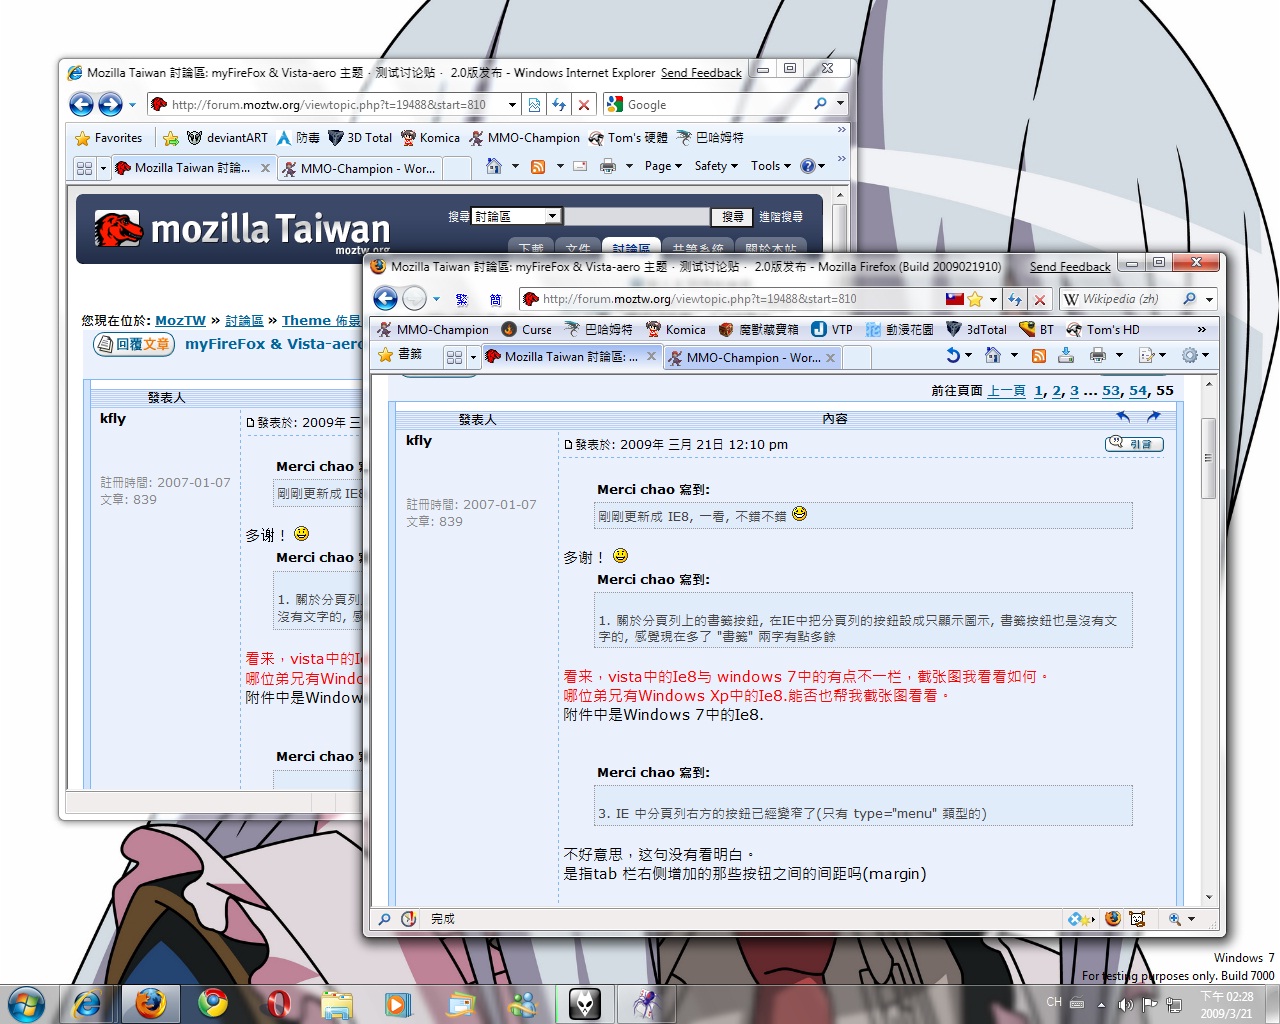Open Help question-mark icon in Internet Explorer
The image size is (1280, 1024).
pyautogui.click(x=808, y=166)
